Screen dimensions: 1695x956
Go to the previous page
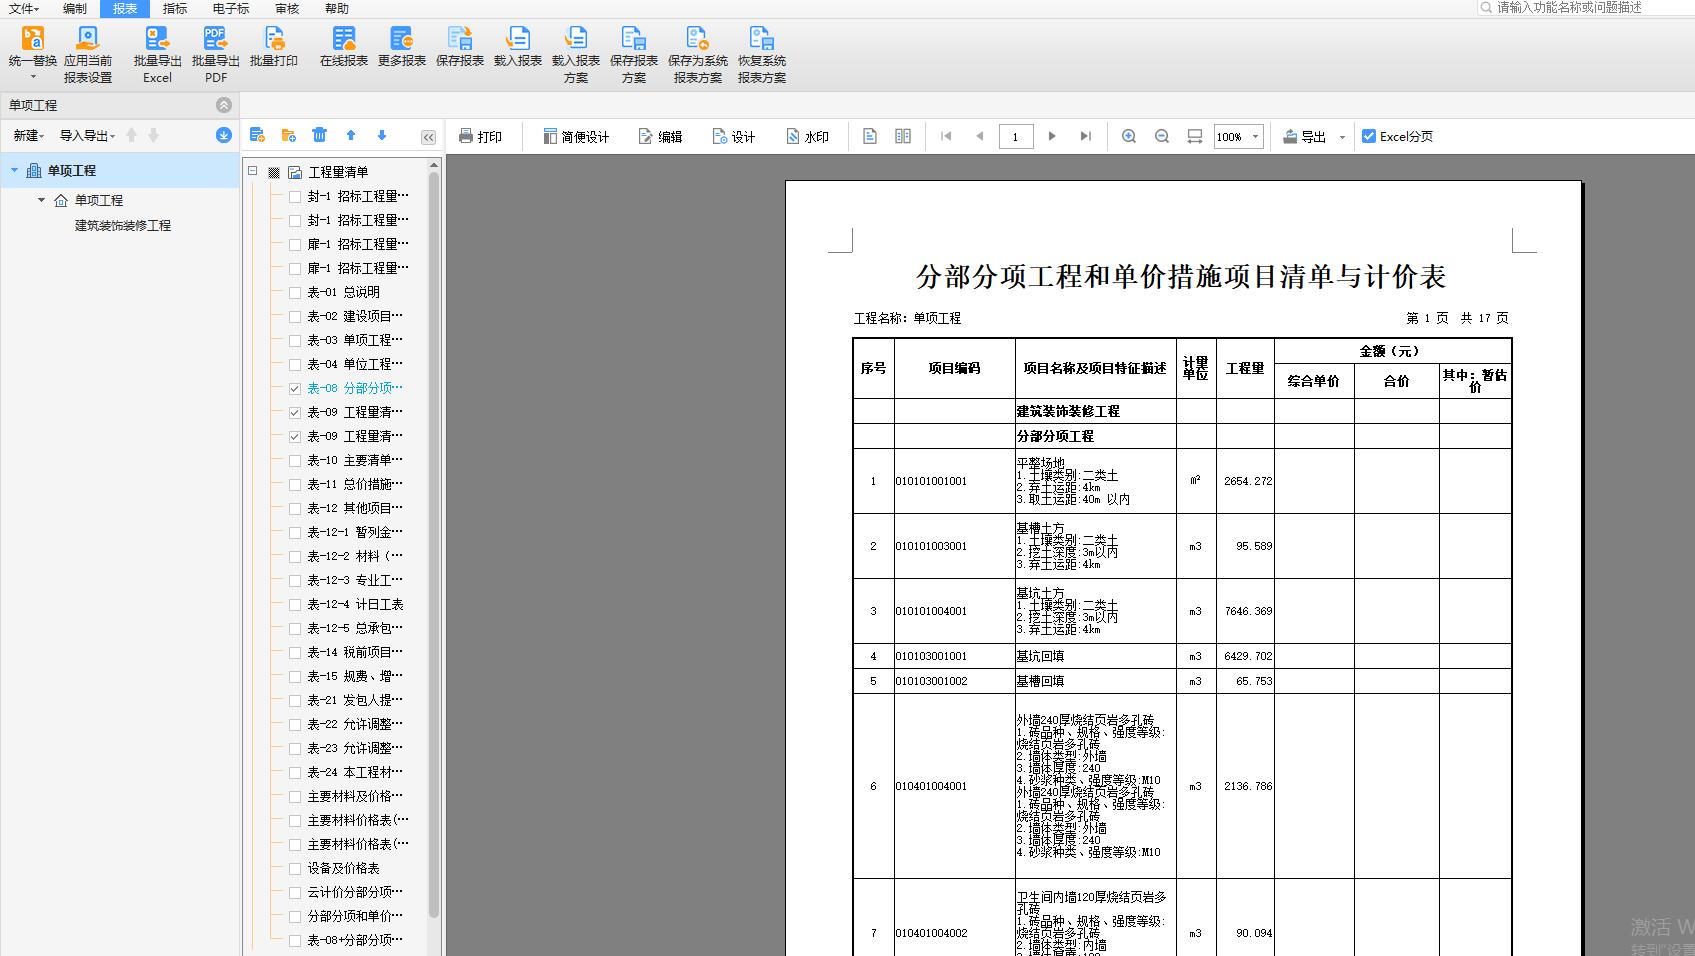[980, 136]
